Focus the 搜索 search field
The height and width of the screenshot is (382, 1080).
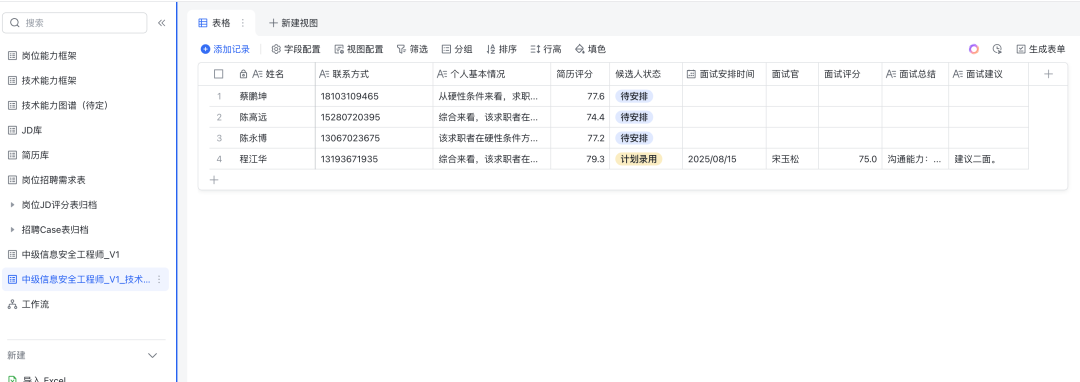pos(75,23)
